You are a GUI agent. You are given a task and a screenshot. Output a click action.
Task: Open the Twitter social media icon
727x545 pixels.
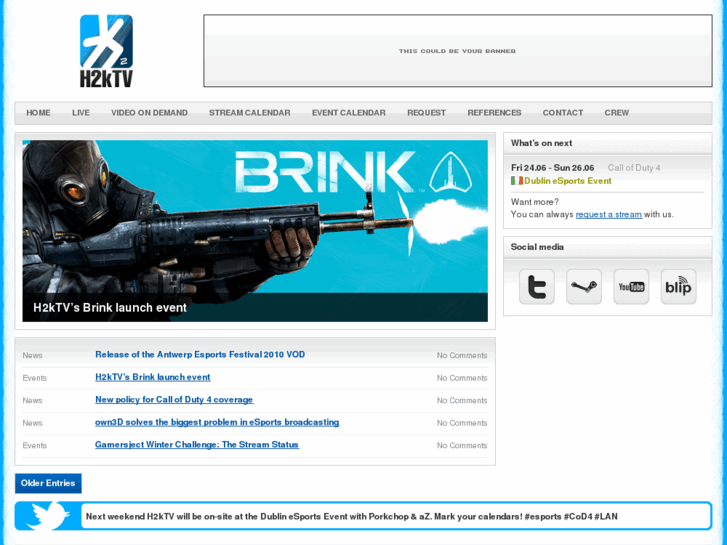coord(536,287)
